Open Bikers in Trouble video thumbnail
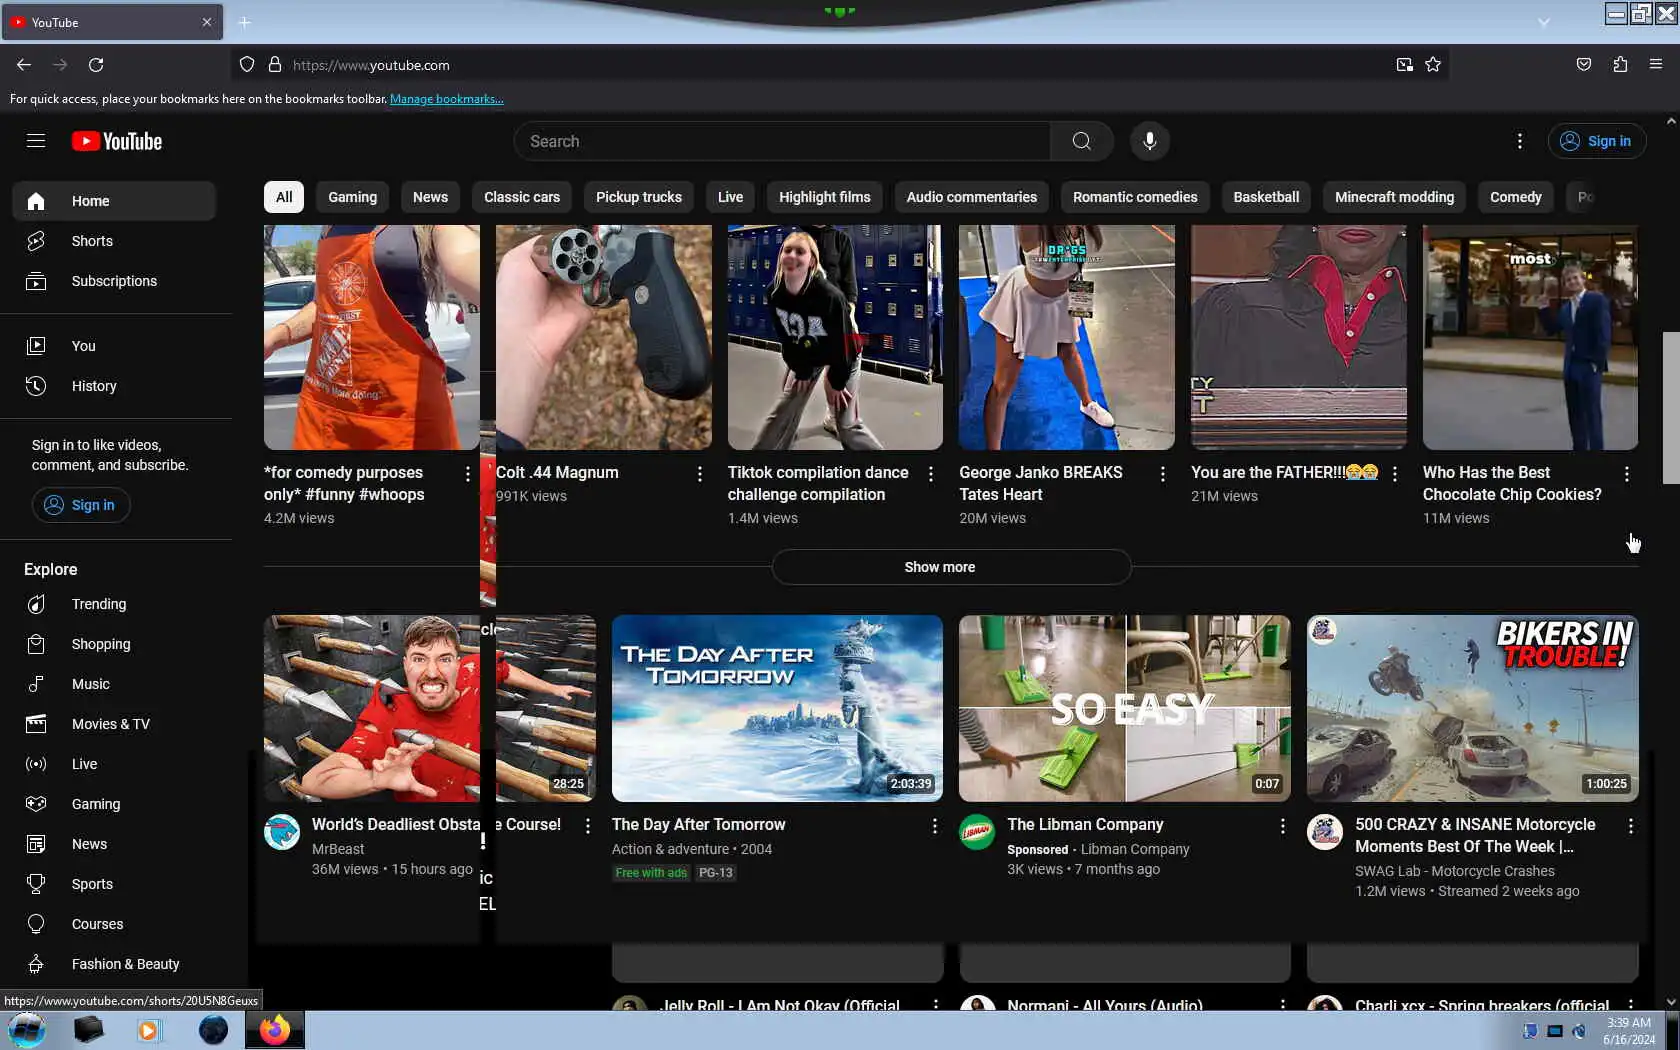Image resolution: width=1680 pixels, height=1050 pixels. point(1472,708)
